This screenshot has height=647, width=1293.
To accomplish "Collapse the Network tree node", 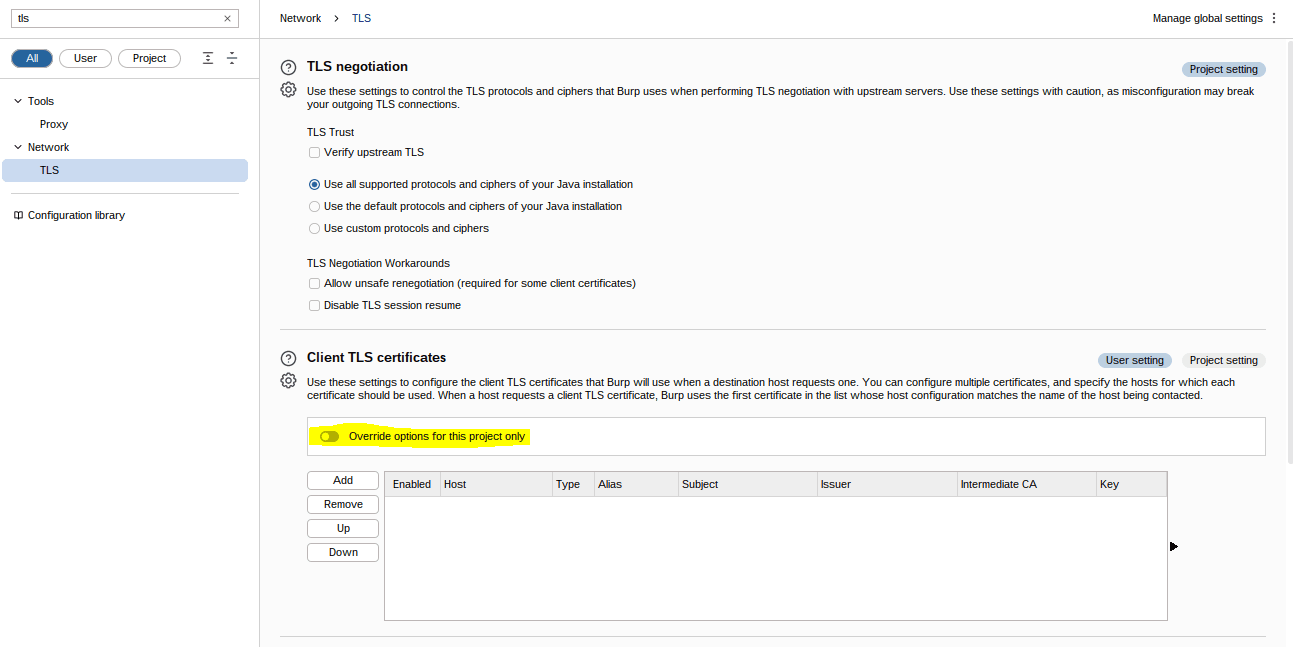I will pyautogui.click(x=16, y=147).
